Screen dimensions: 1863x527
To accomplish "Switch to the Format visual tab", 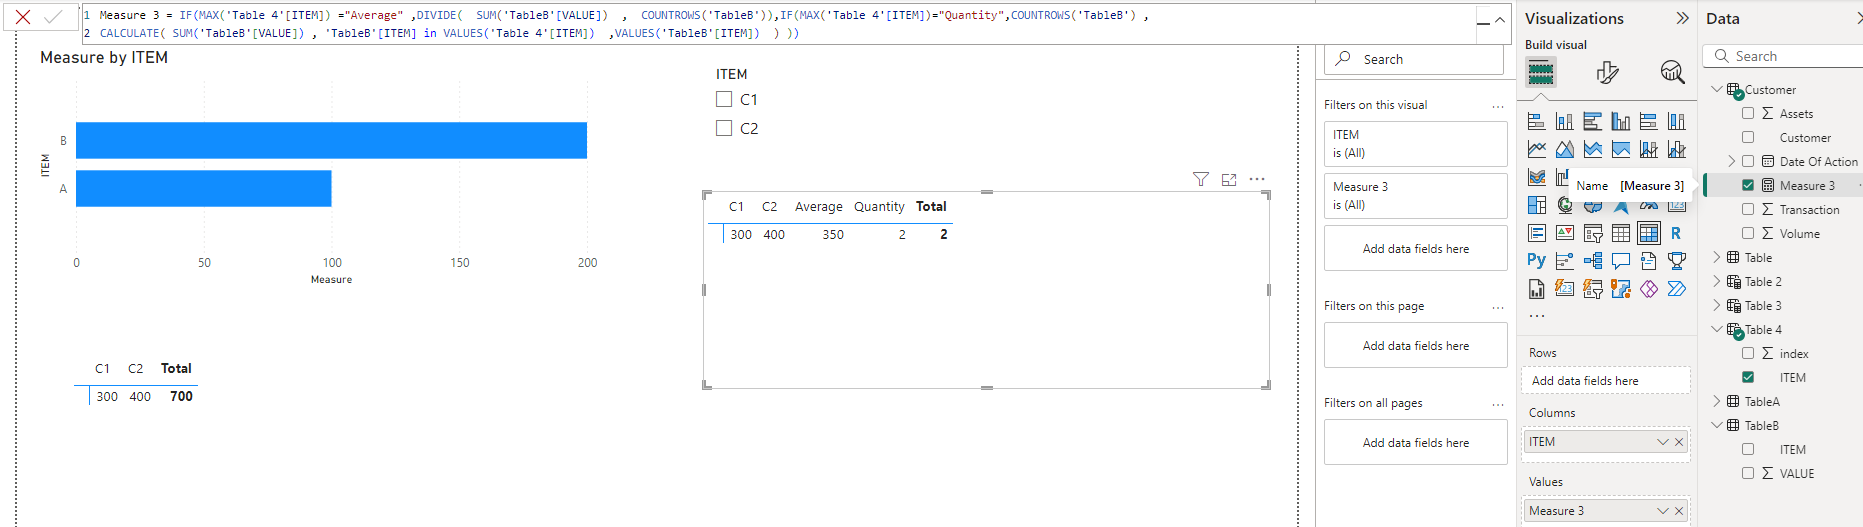I will coord(1607,72).
